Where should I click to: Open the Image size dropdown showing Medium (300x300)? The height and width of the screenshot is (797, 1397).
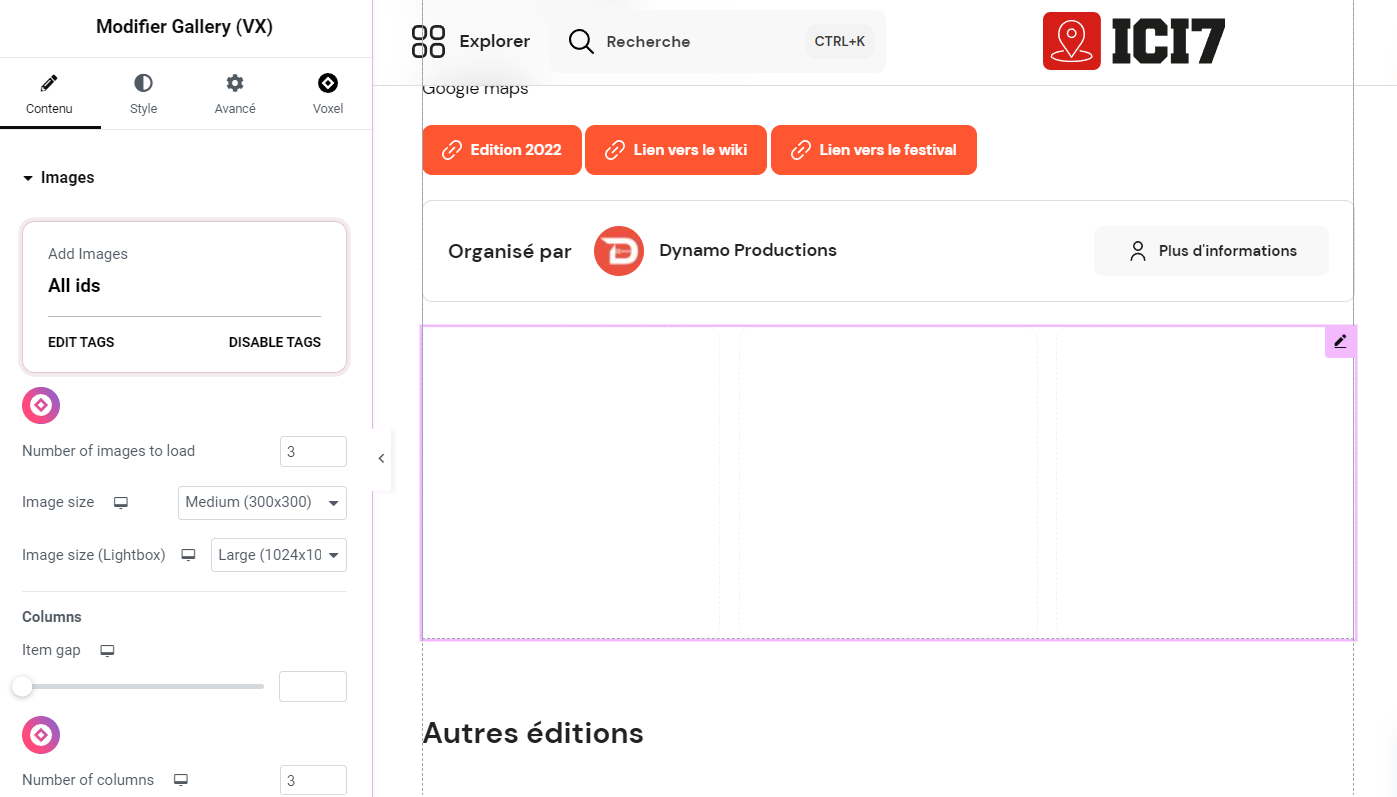coord(262,503)
